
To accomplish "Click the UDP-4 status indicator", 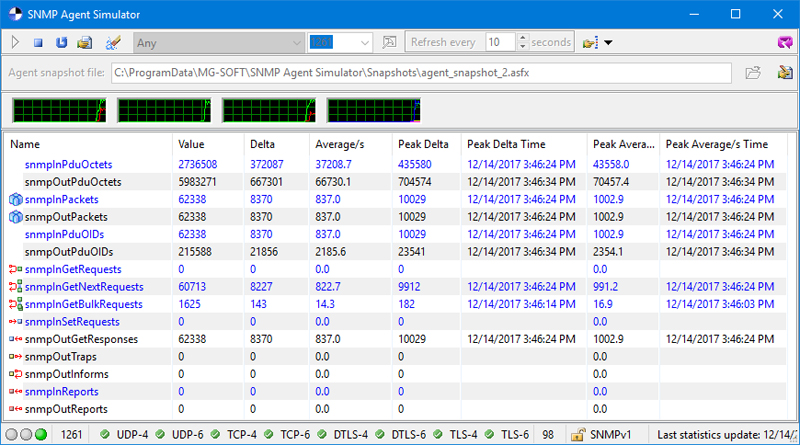I will click(124, 435).
